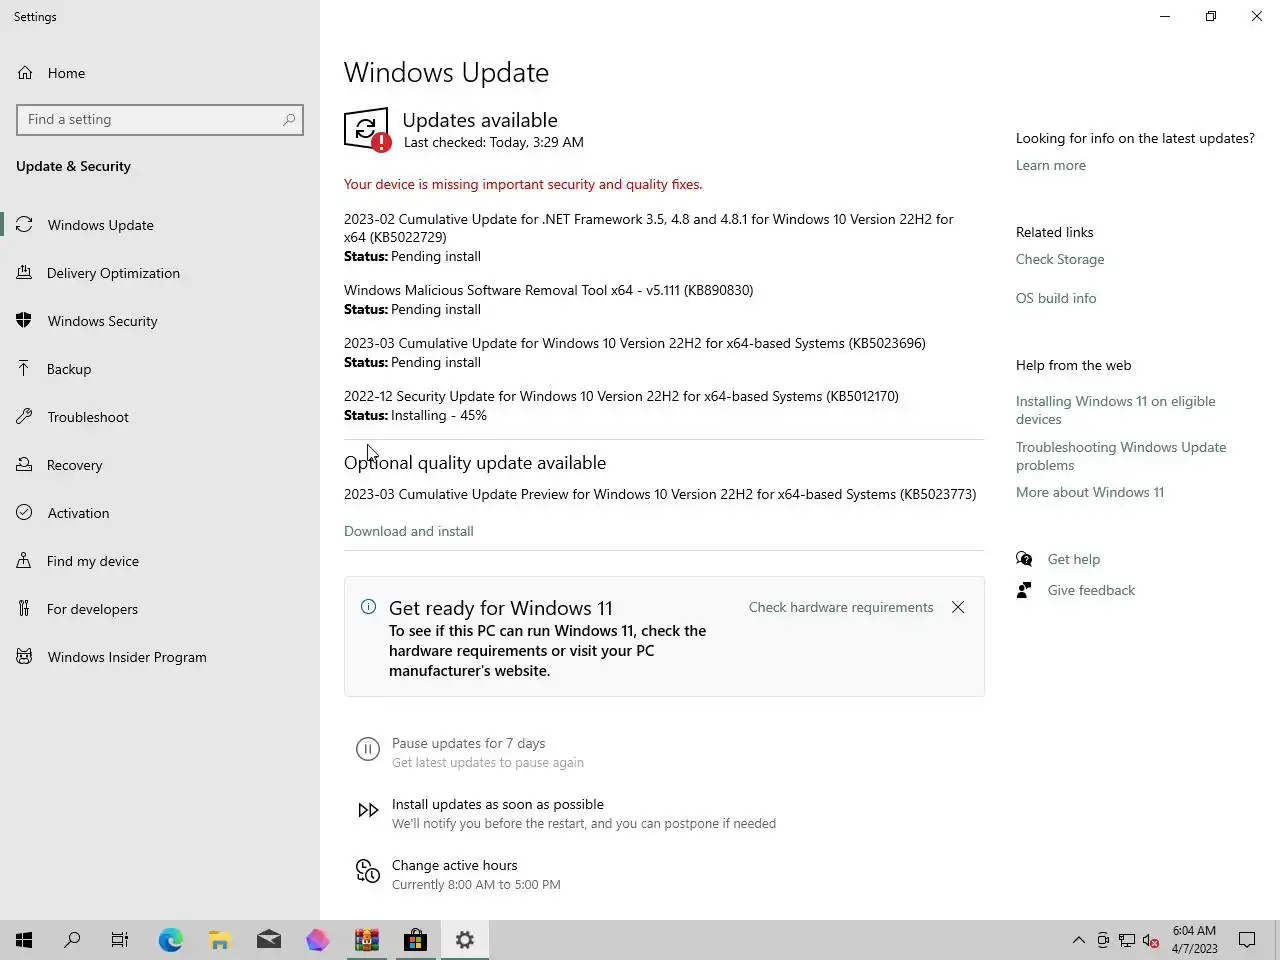The height and width of the screenshot is (960, 1280).
Task: Click the Give feedback person icon
Action: (x=1024, y=590)
